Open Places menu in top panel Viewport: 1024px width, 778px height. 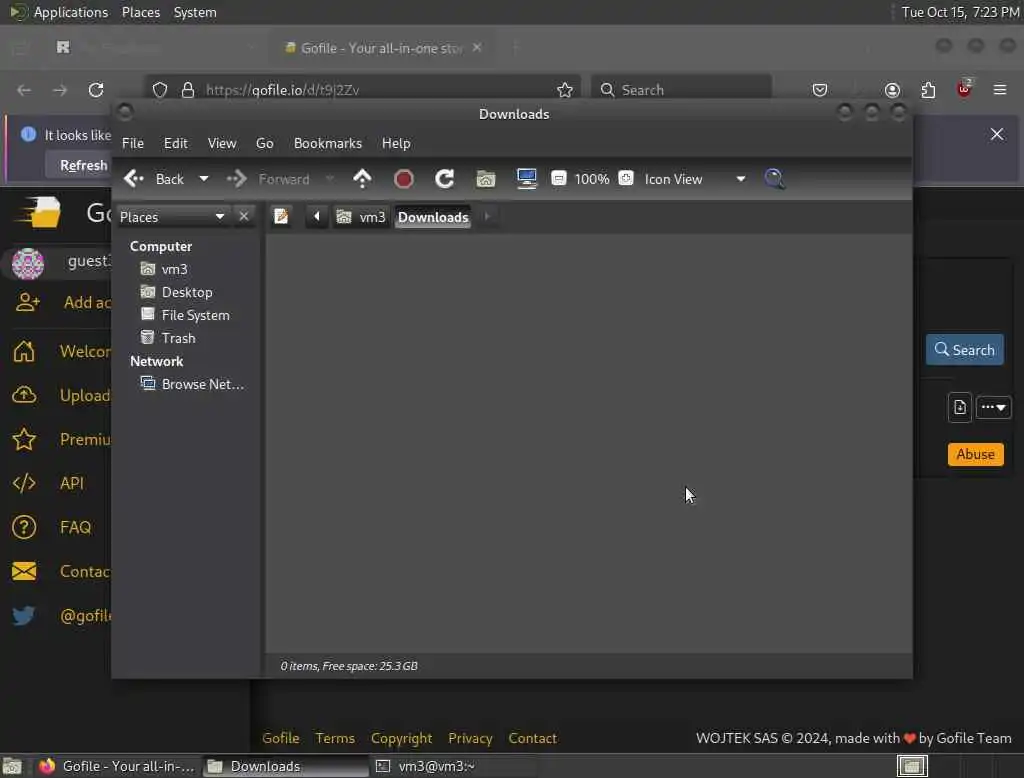click(x=141, y=12)
